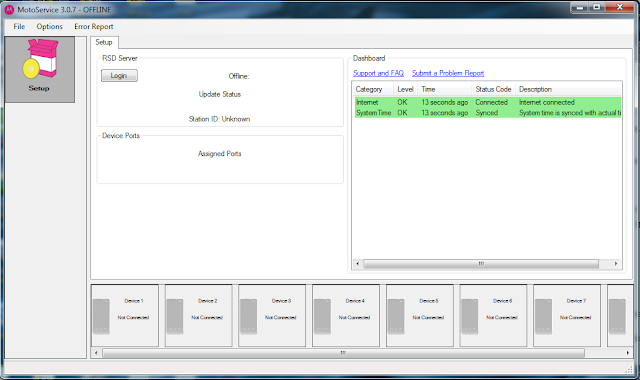This screenshot has height=380, width=640.
Task: Select the Device 6 phone icon
Action: (470, 316)
